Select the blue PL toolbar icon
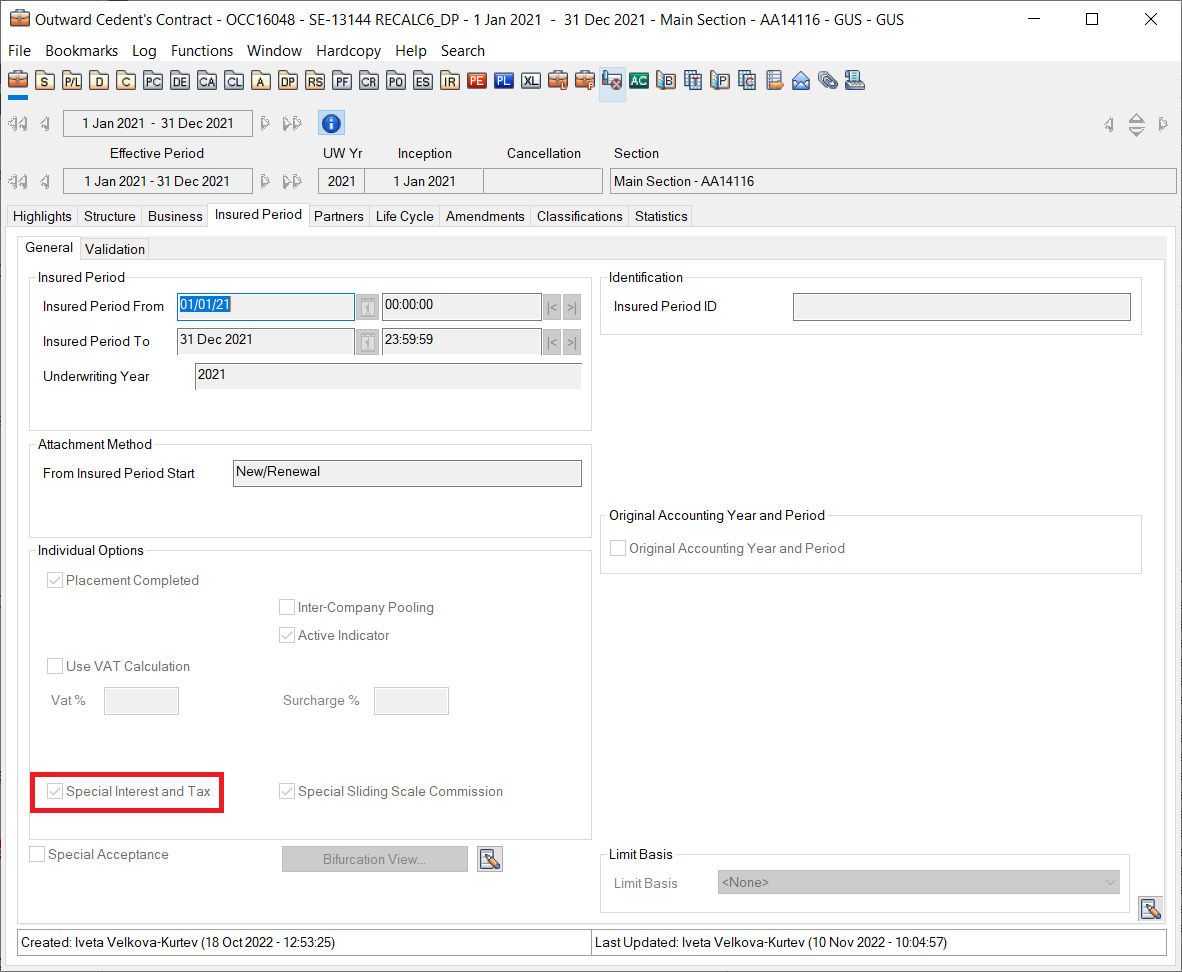Screen dimensions: 1182x972 point(504,81)
